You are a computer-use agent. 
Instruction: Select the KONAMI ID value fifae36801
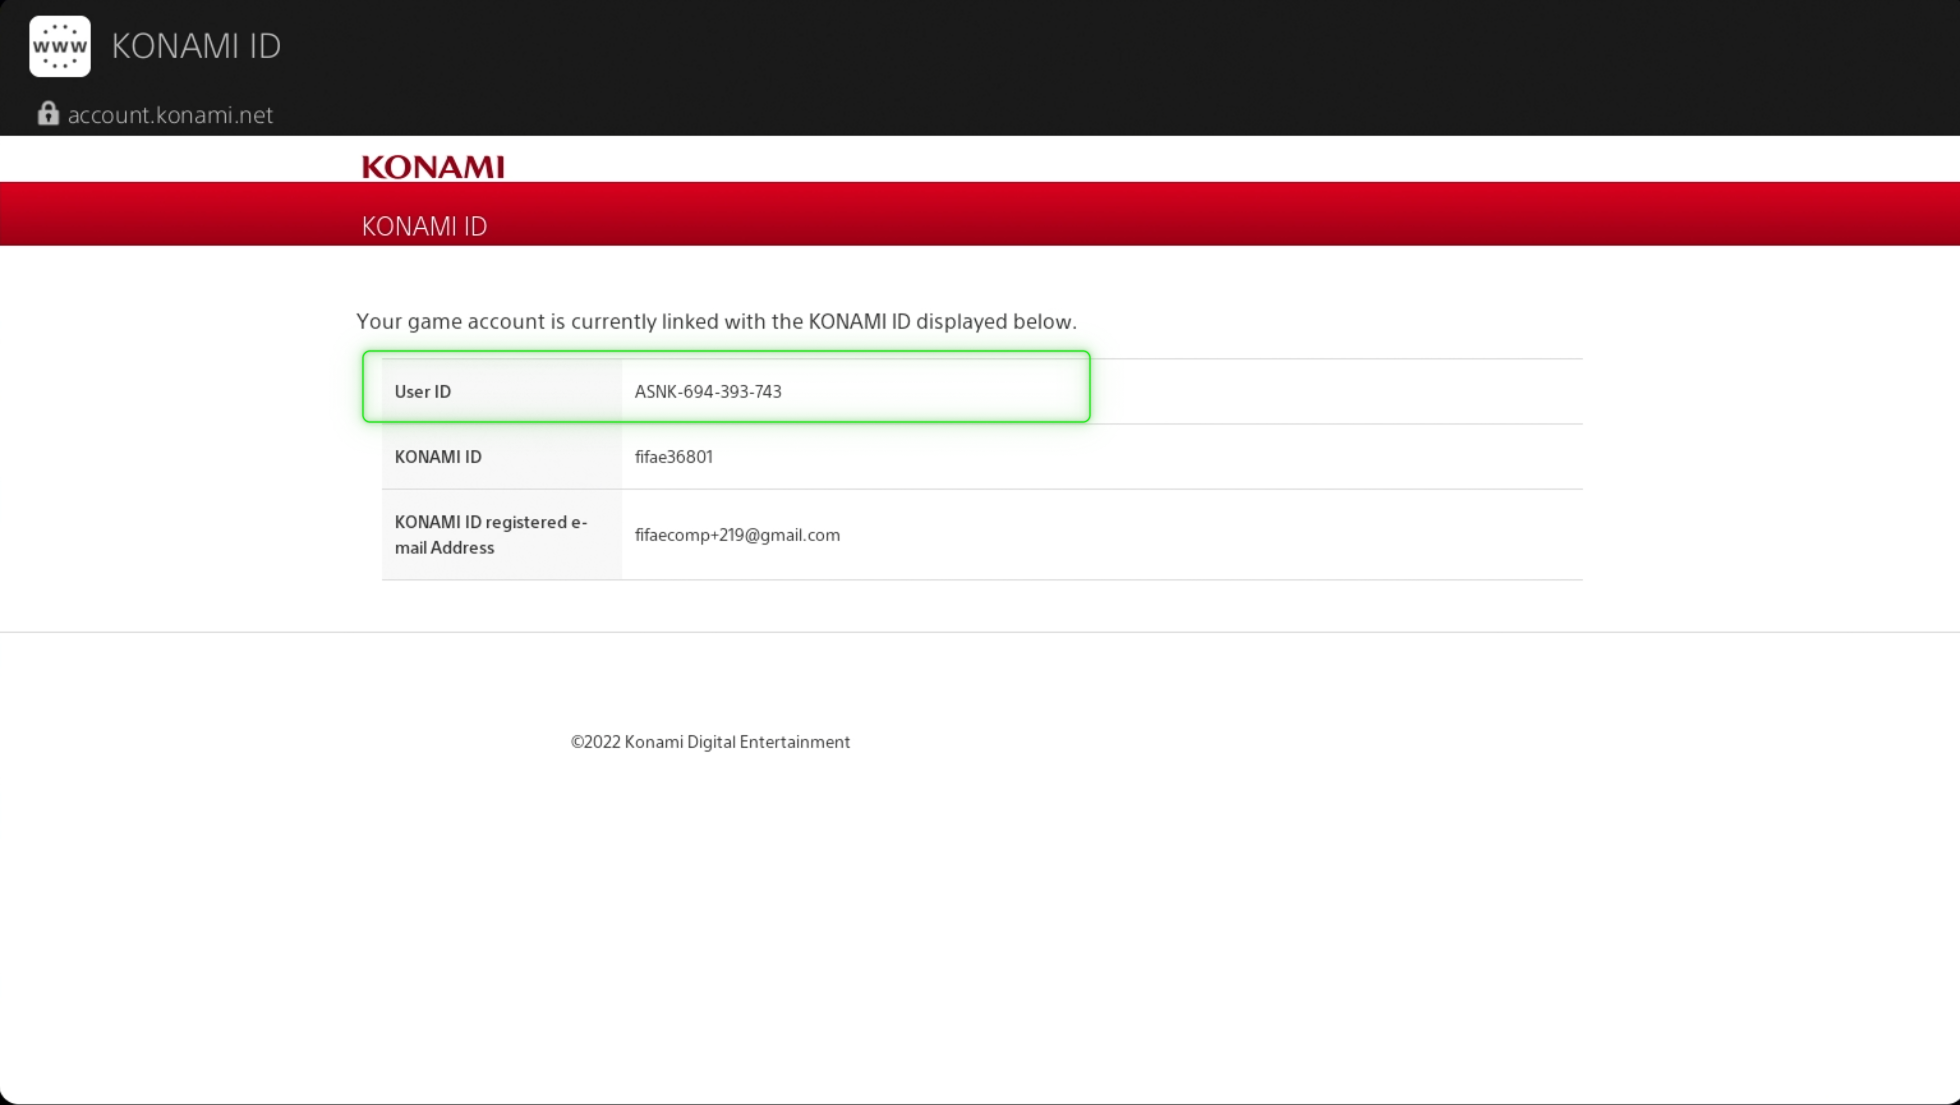coord(673,456)
